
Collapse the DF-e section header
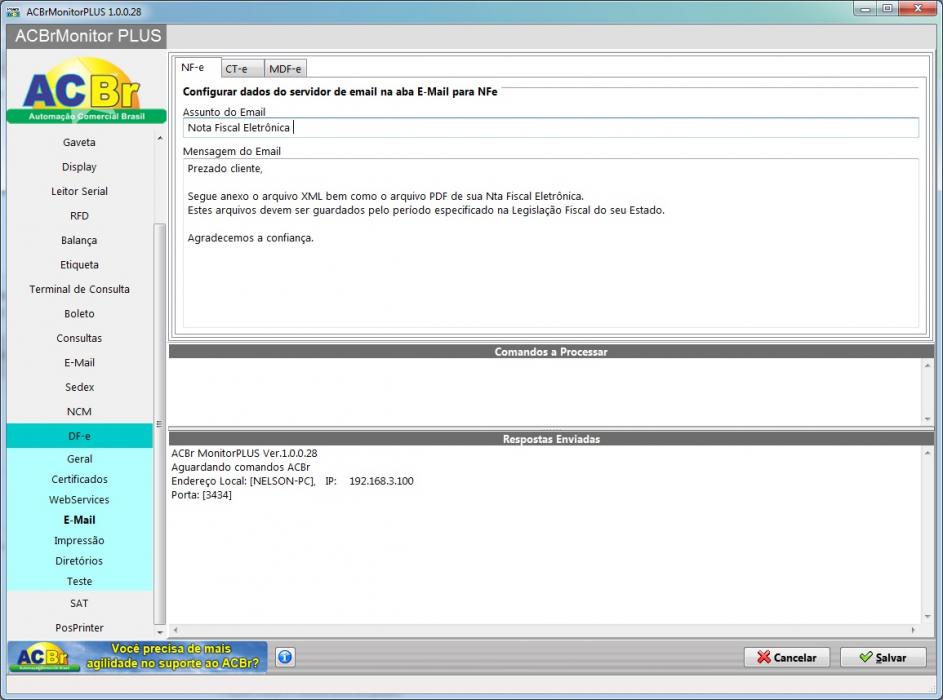point(79,436)
